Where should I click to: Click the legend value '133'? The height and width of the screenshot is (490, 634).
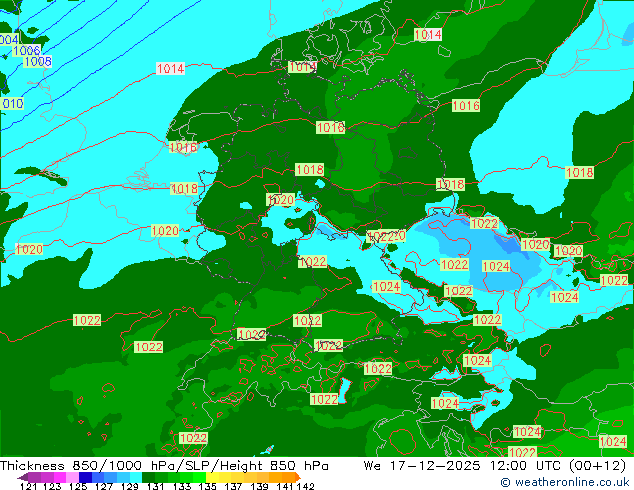coord(182,486)
